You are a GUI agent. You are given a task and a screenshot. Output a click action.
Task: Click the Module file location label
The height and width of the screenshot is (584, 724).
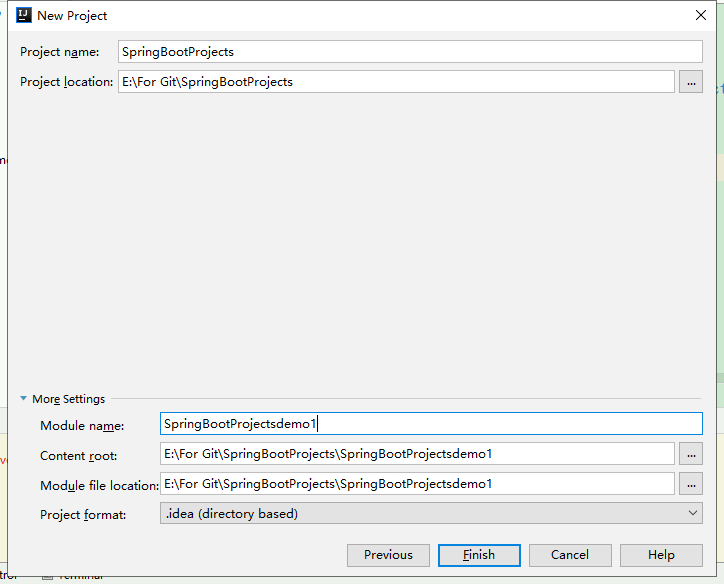point(99,486)
